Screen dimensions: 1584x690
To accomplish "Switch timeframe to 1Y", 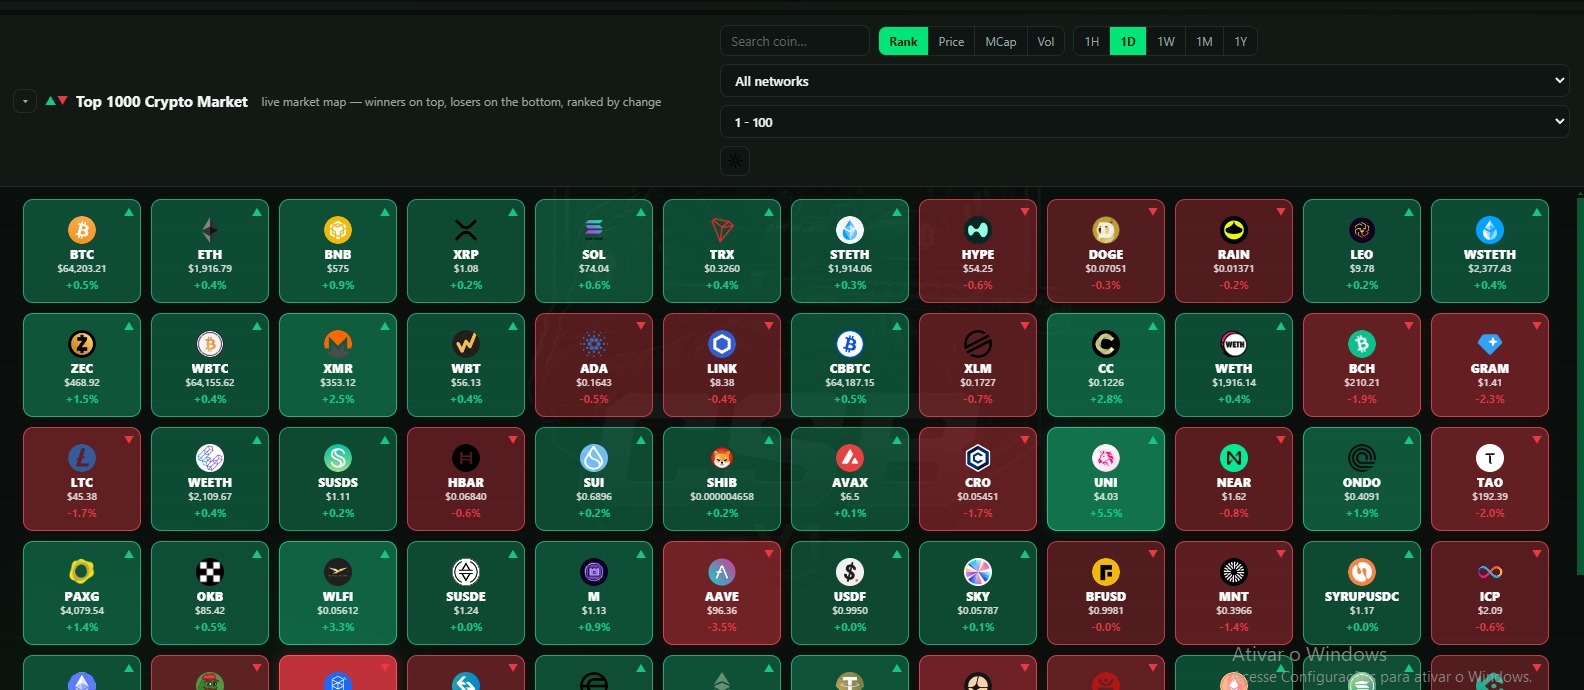I will pyautogui.click(x=1240, y=41).
